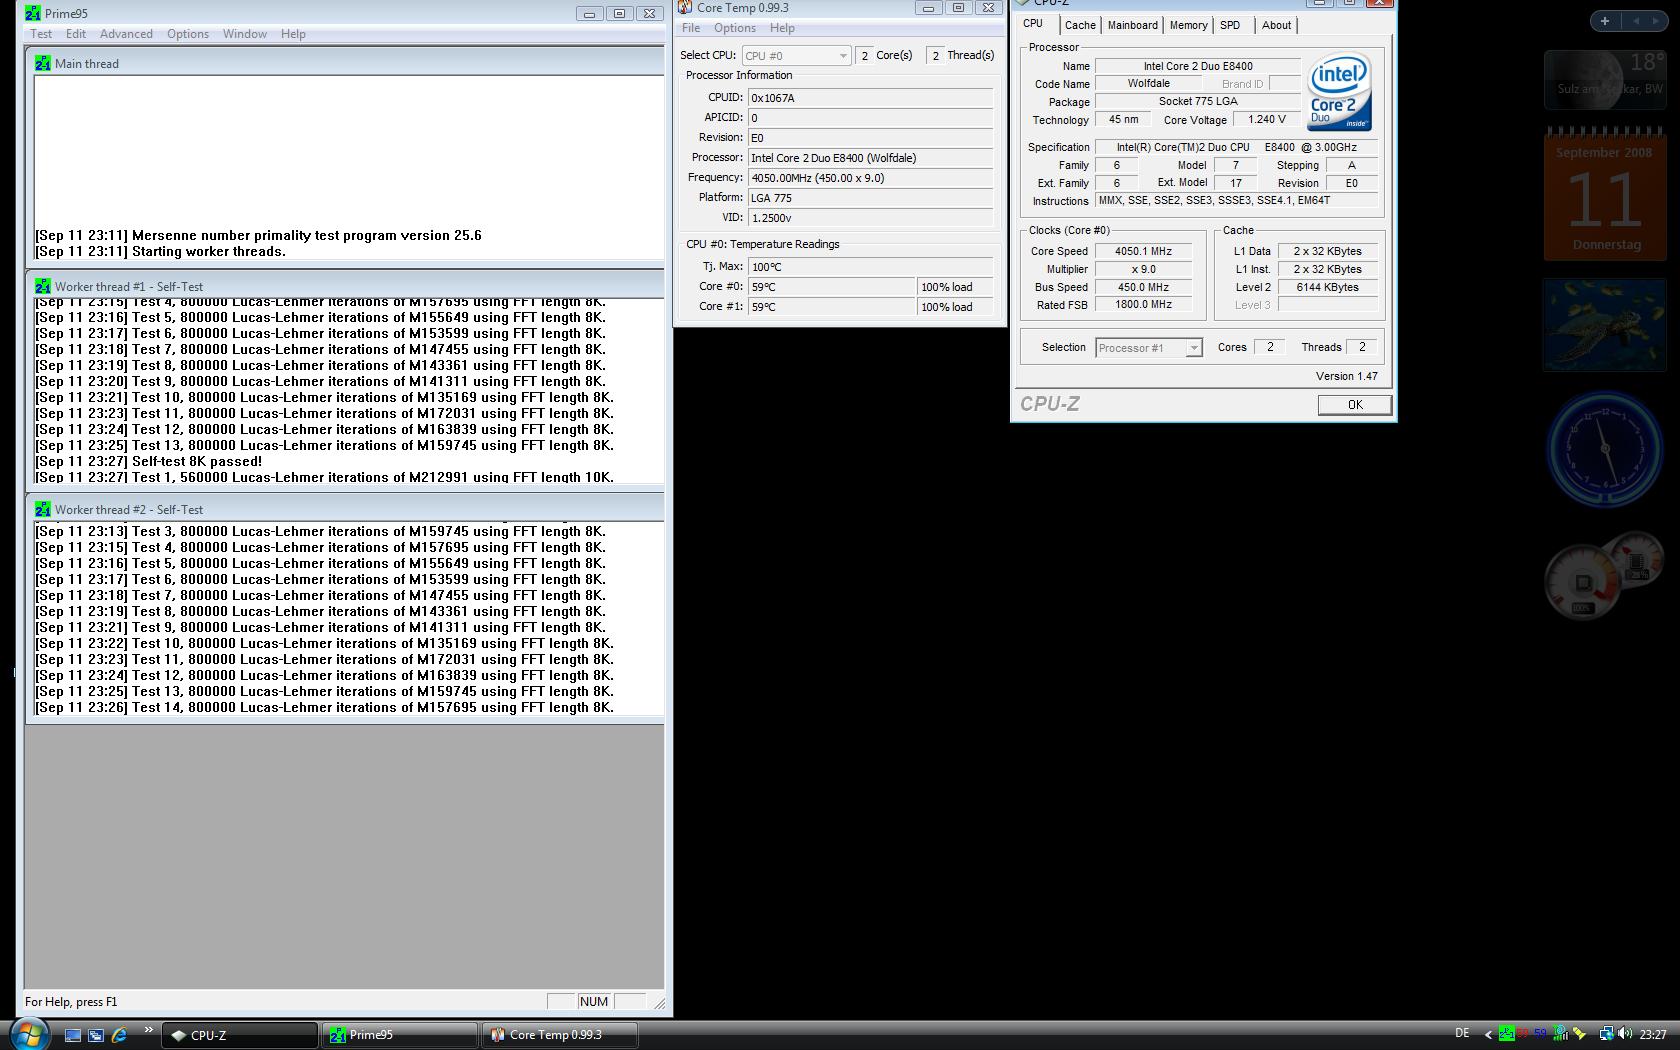
Task: Click Frequency field in Core Temp
Action: (870, 178)
